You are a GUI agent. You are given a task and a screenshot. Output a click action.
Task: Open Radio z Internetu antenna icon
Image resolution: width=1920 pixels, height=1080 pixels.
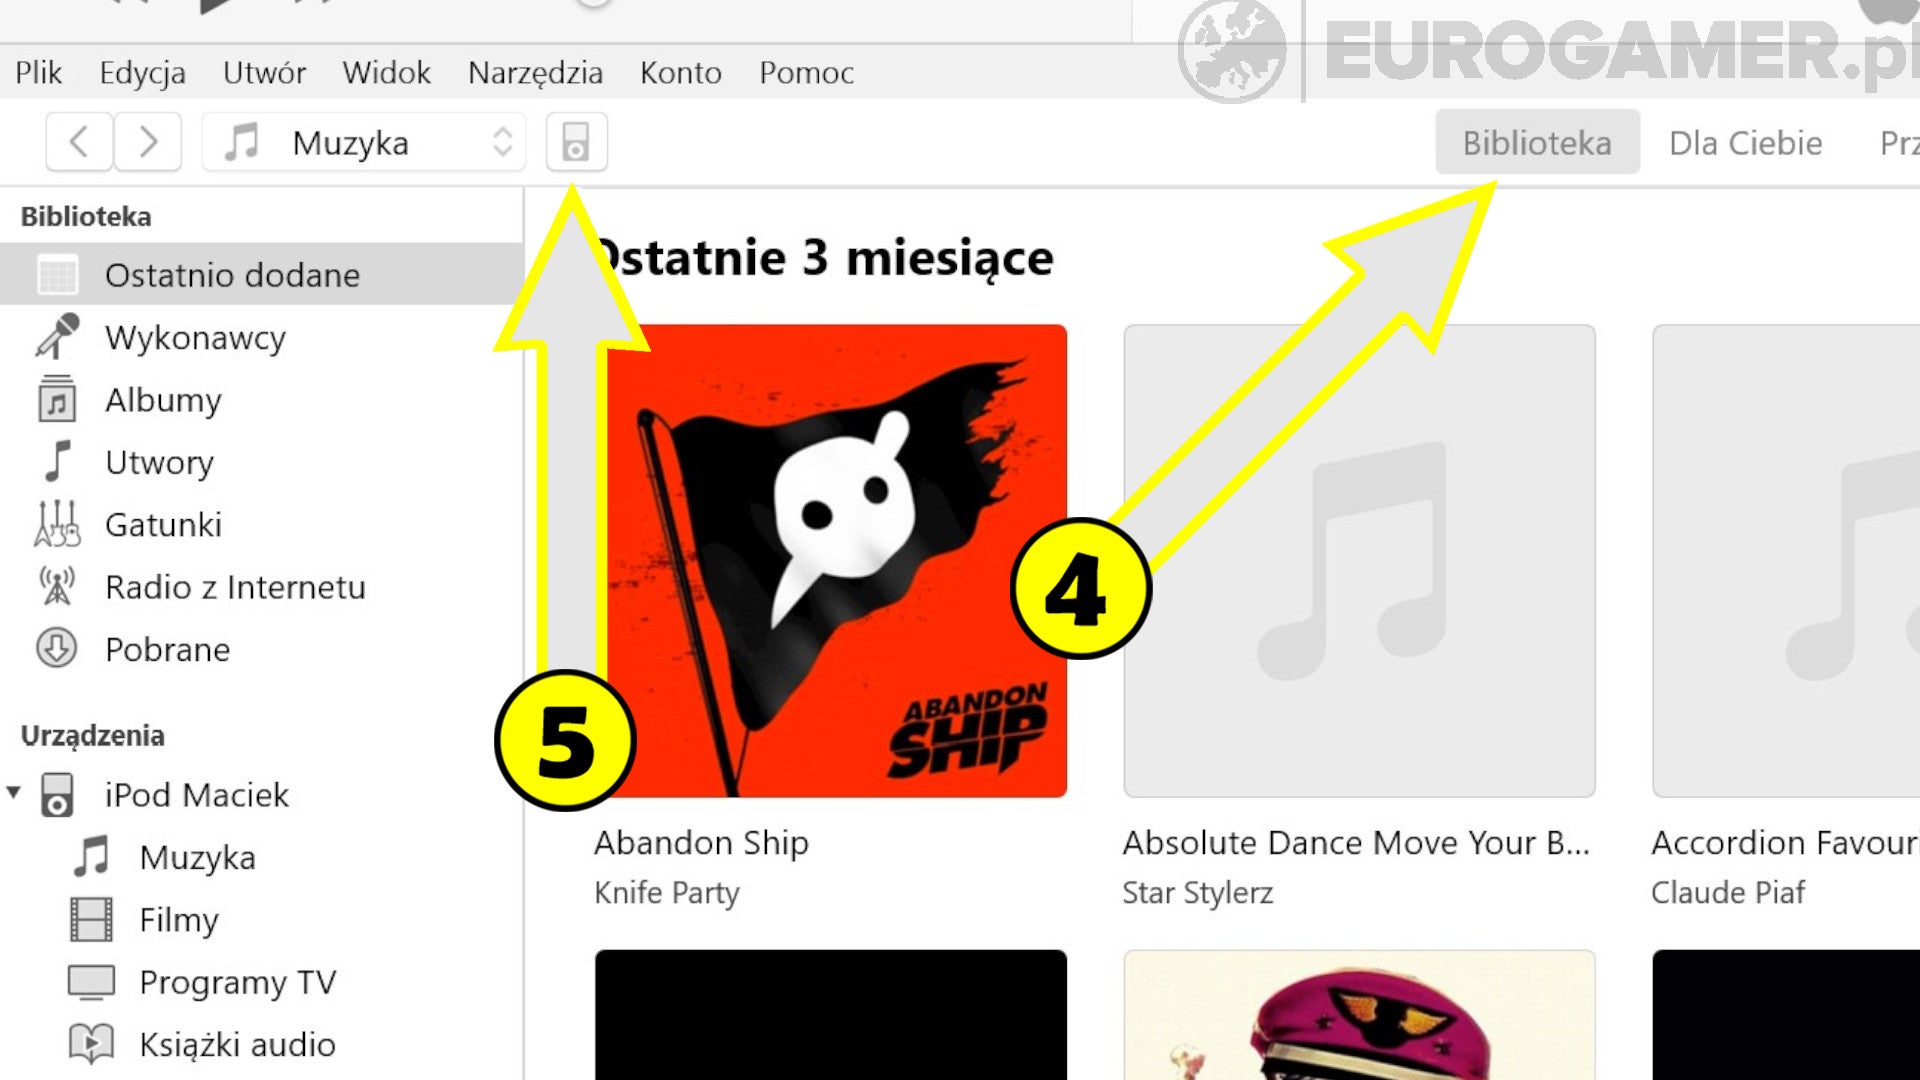click(x=57, y=587)
